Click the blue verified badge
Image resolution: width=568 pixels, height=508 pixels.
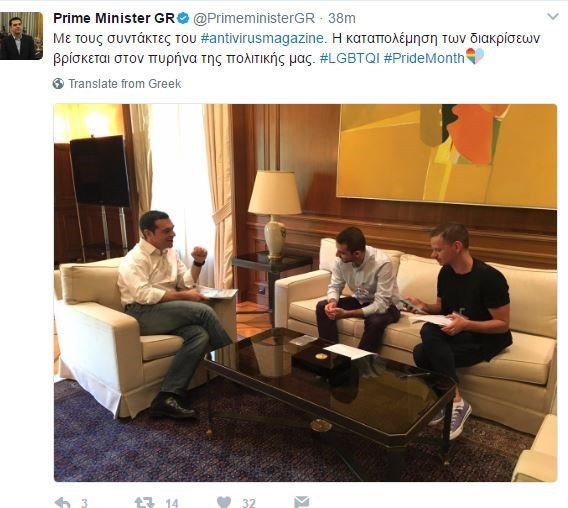[183, 18]
